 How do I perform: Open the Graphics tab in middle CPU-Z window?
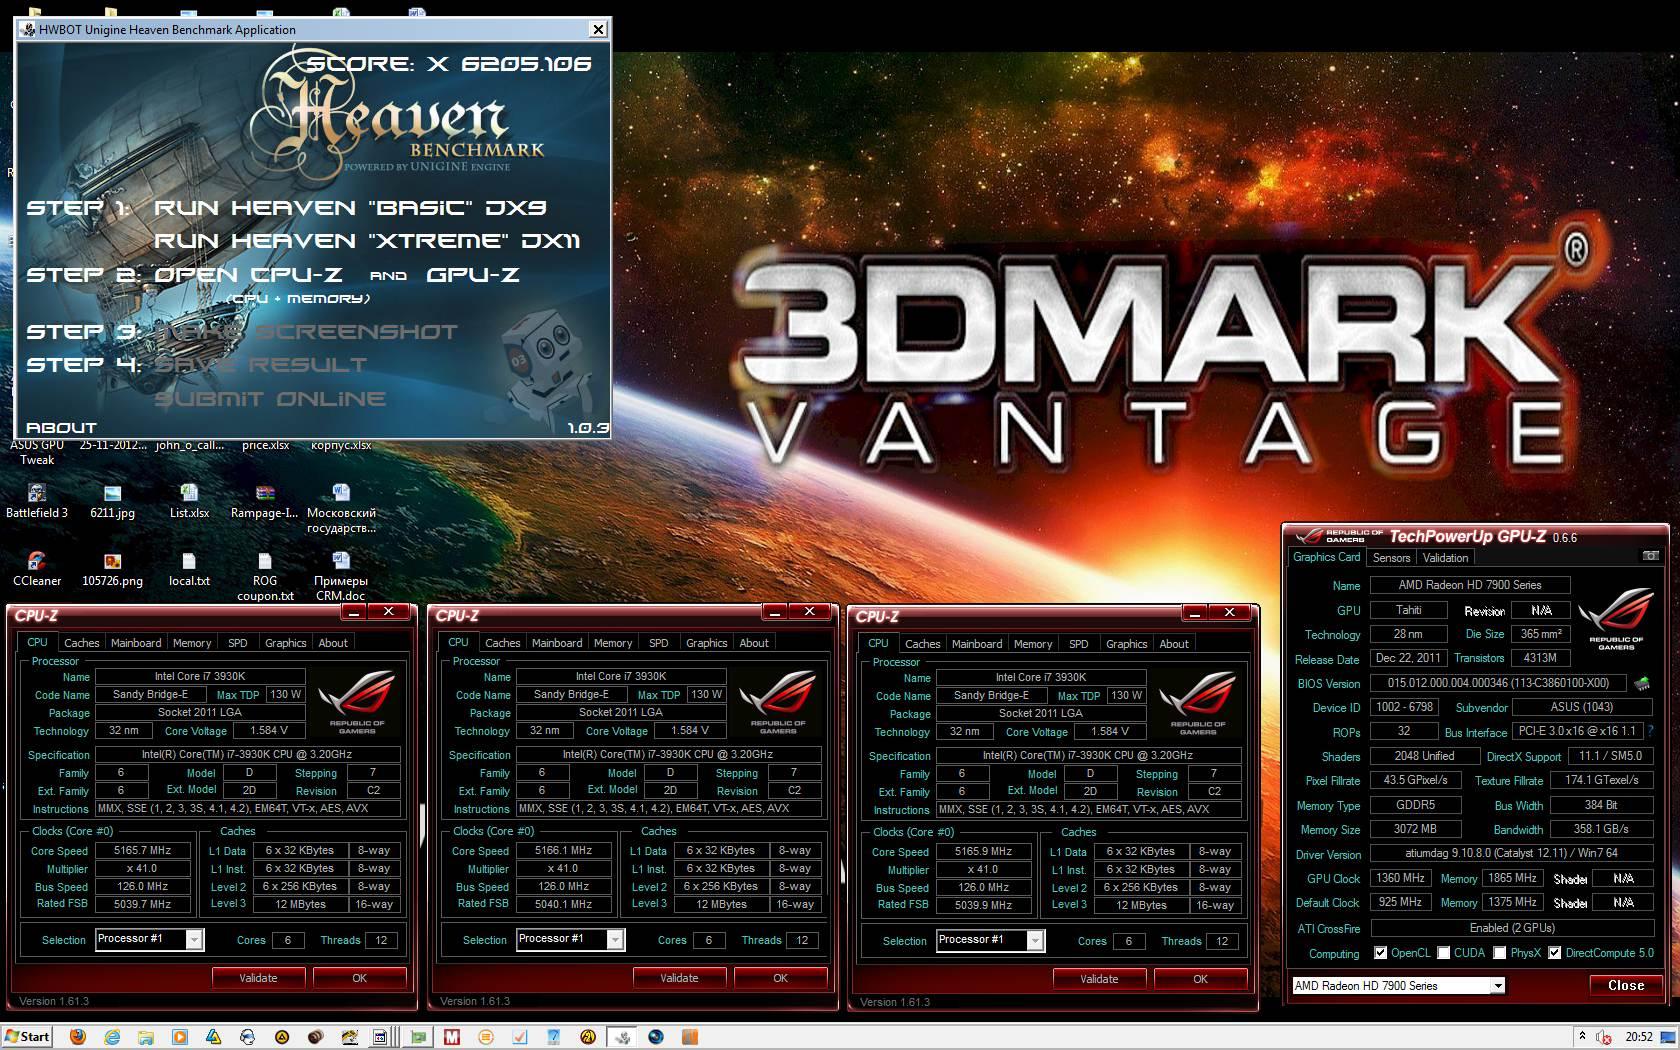point(707,643)
